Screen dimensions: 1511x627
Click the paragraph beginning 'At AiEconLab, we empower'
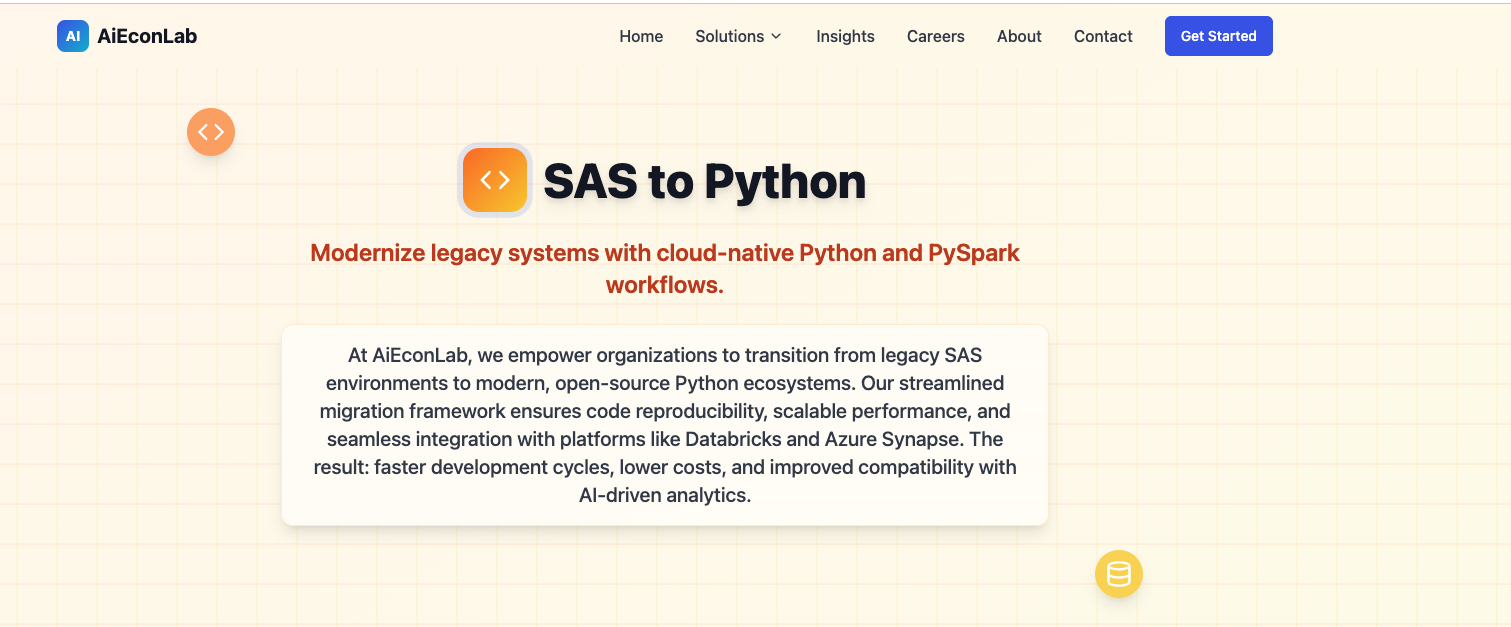(665, 425)
